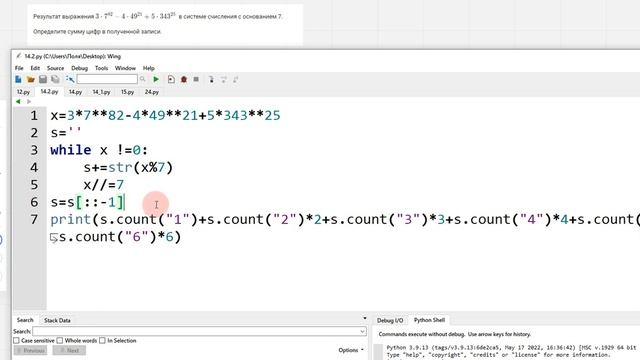Screen dimensions: 640x360
Task: Select the Python Shell panel tab
Action: (429, 320)
